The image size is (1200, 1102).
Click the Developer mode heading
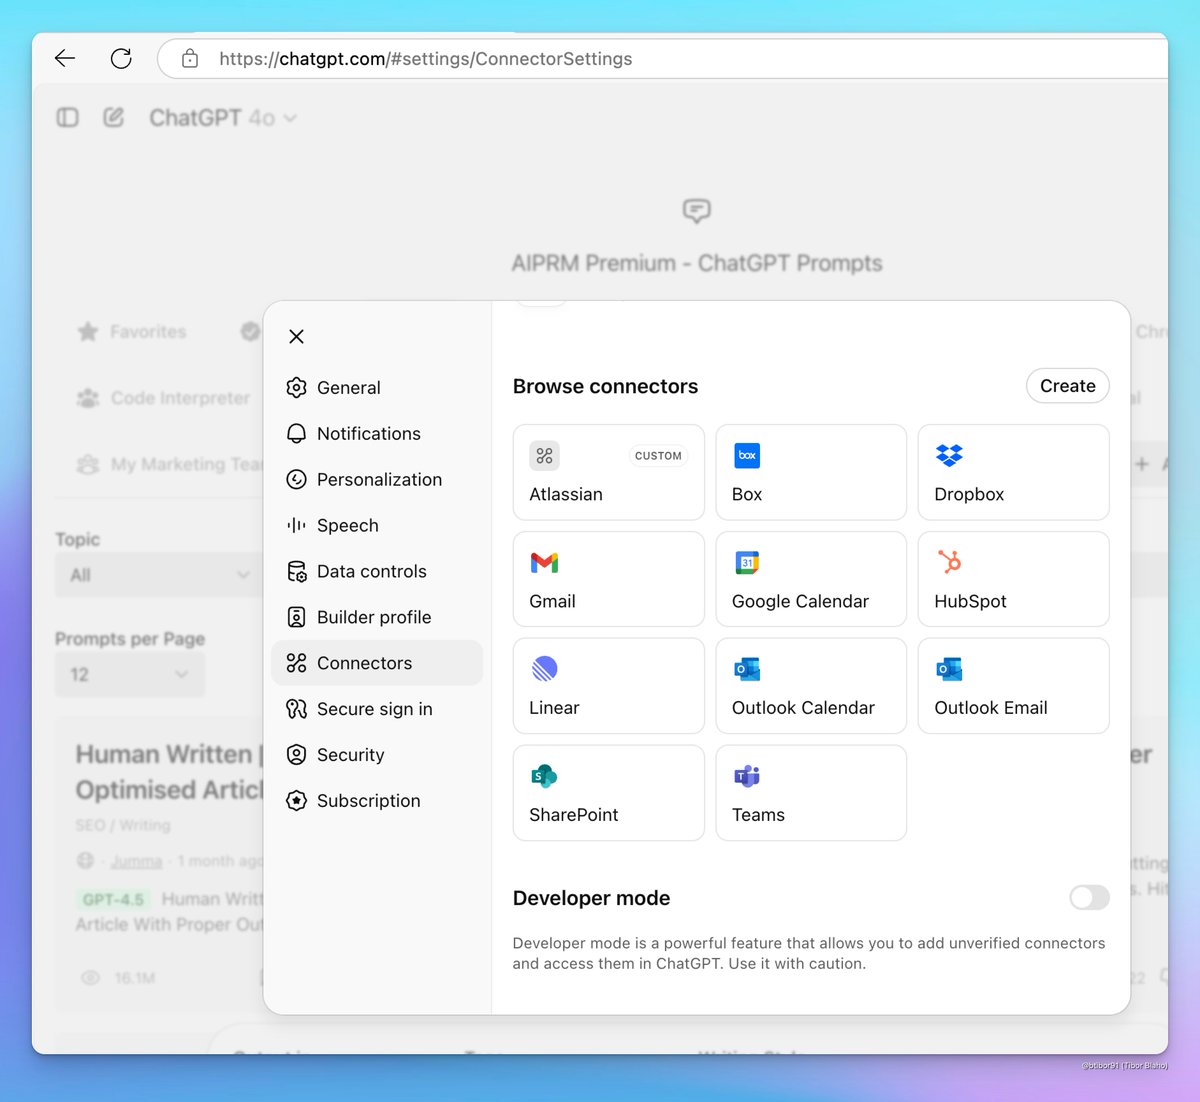(x=591, y=898)
